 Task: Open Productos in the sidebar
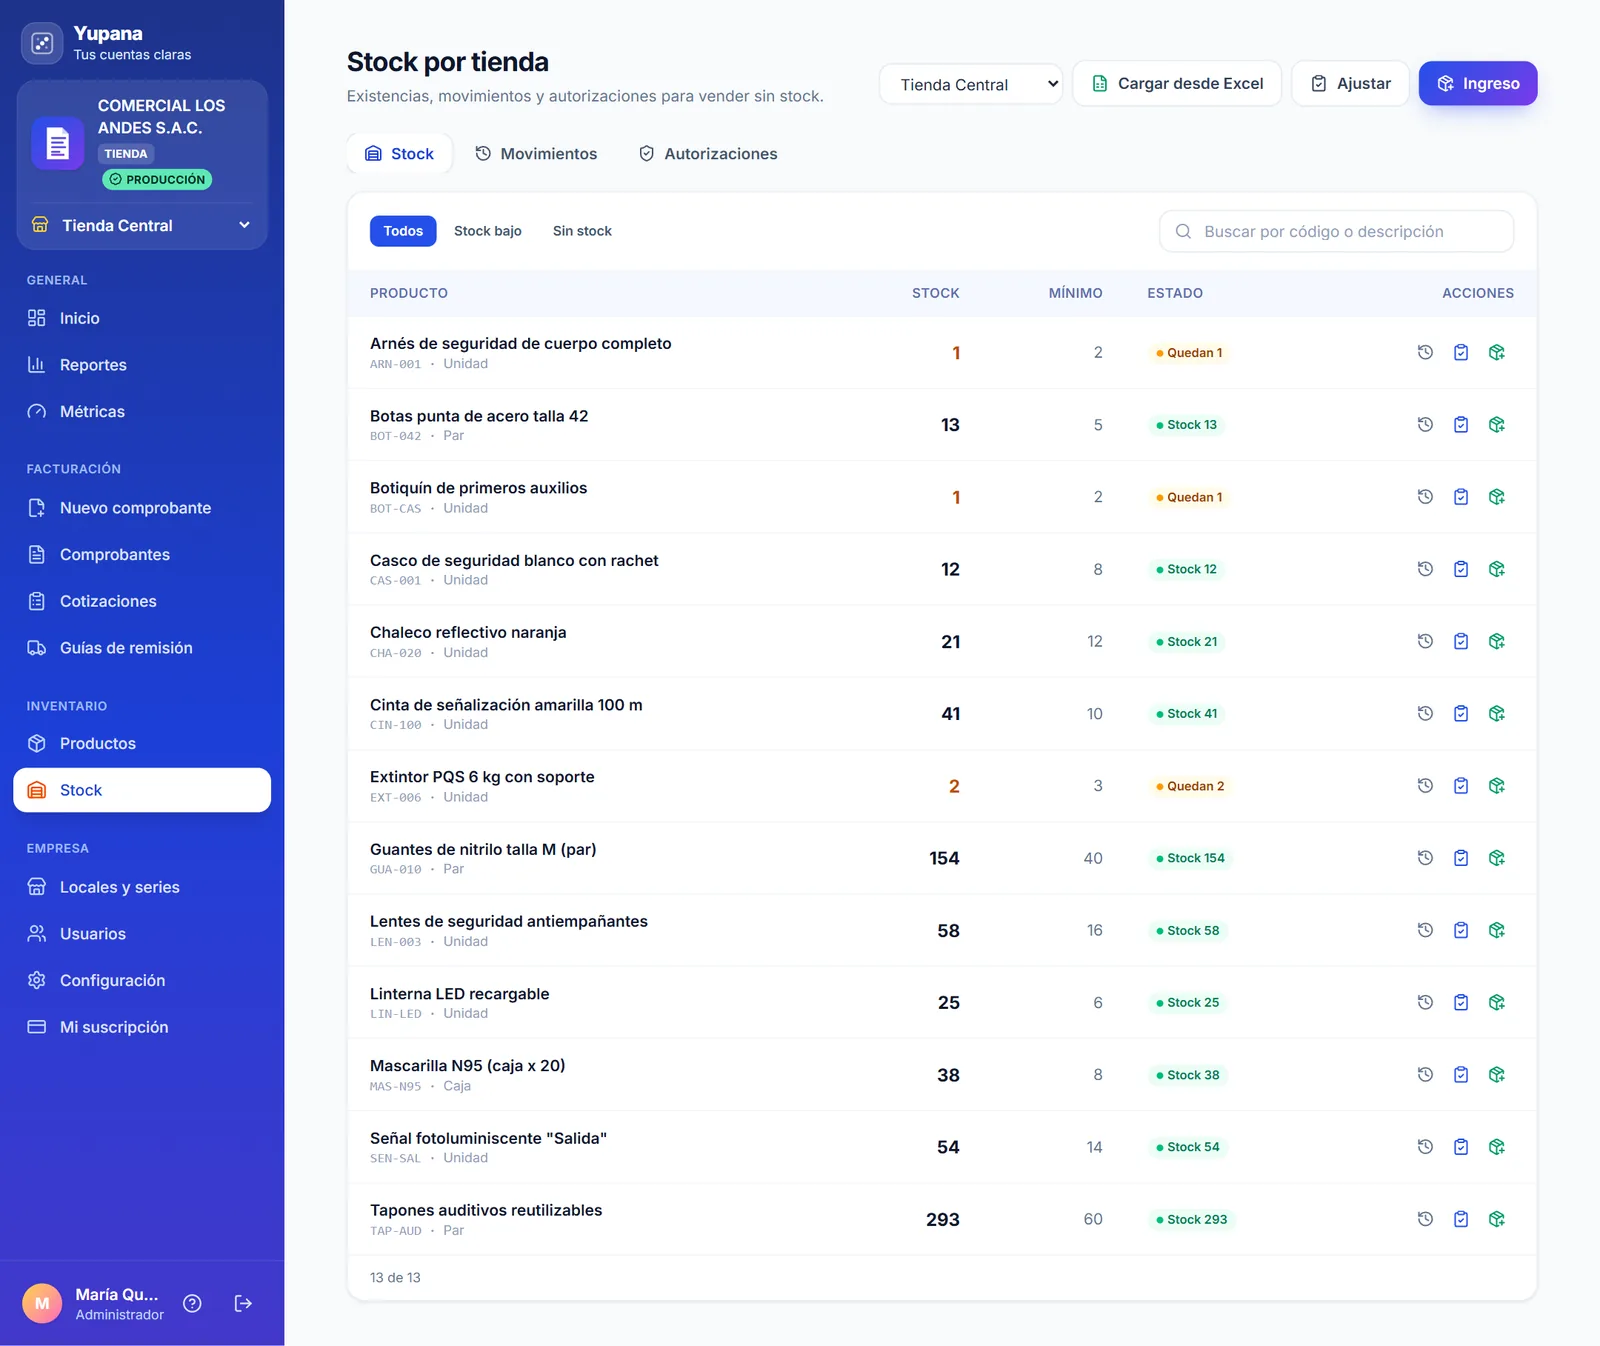point(142,743)
